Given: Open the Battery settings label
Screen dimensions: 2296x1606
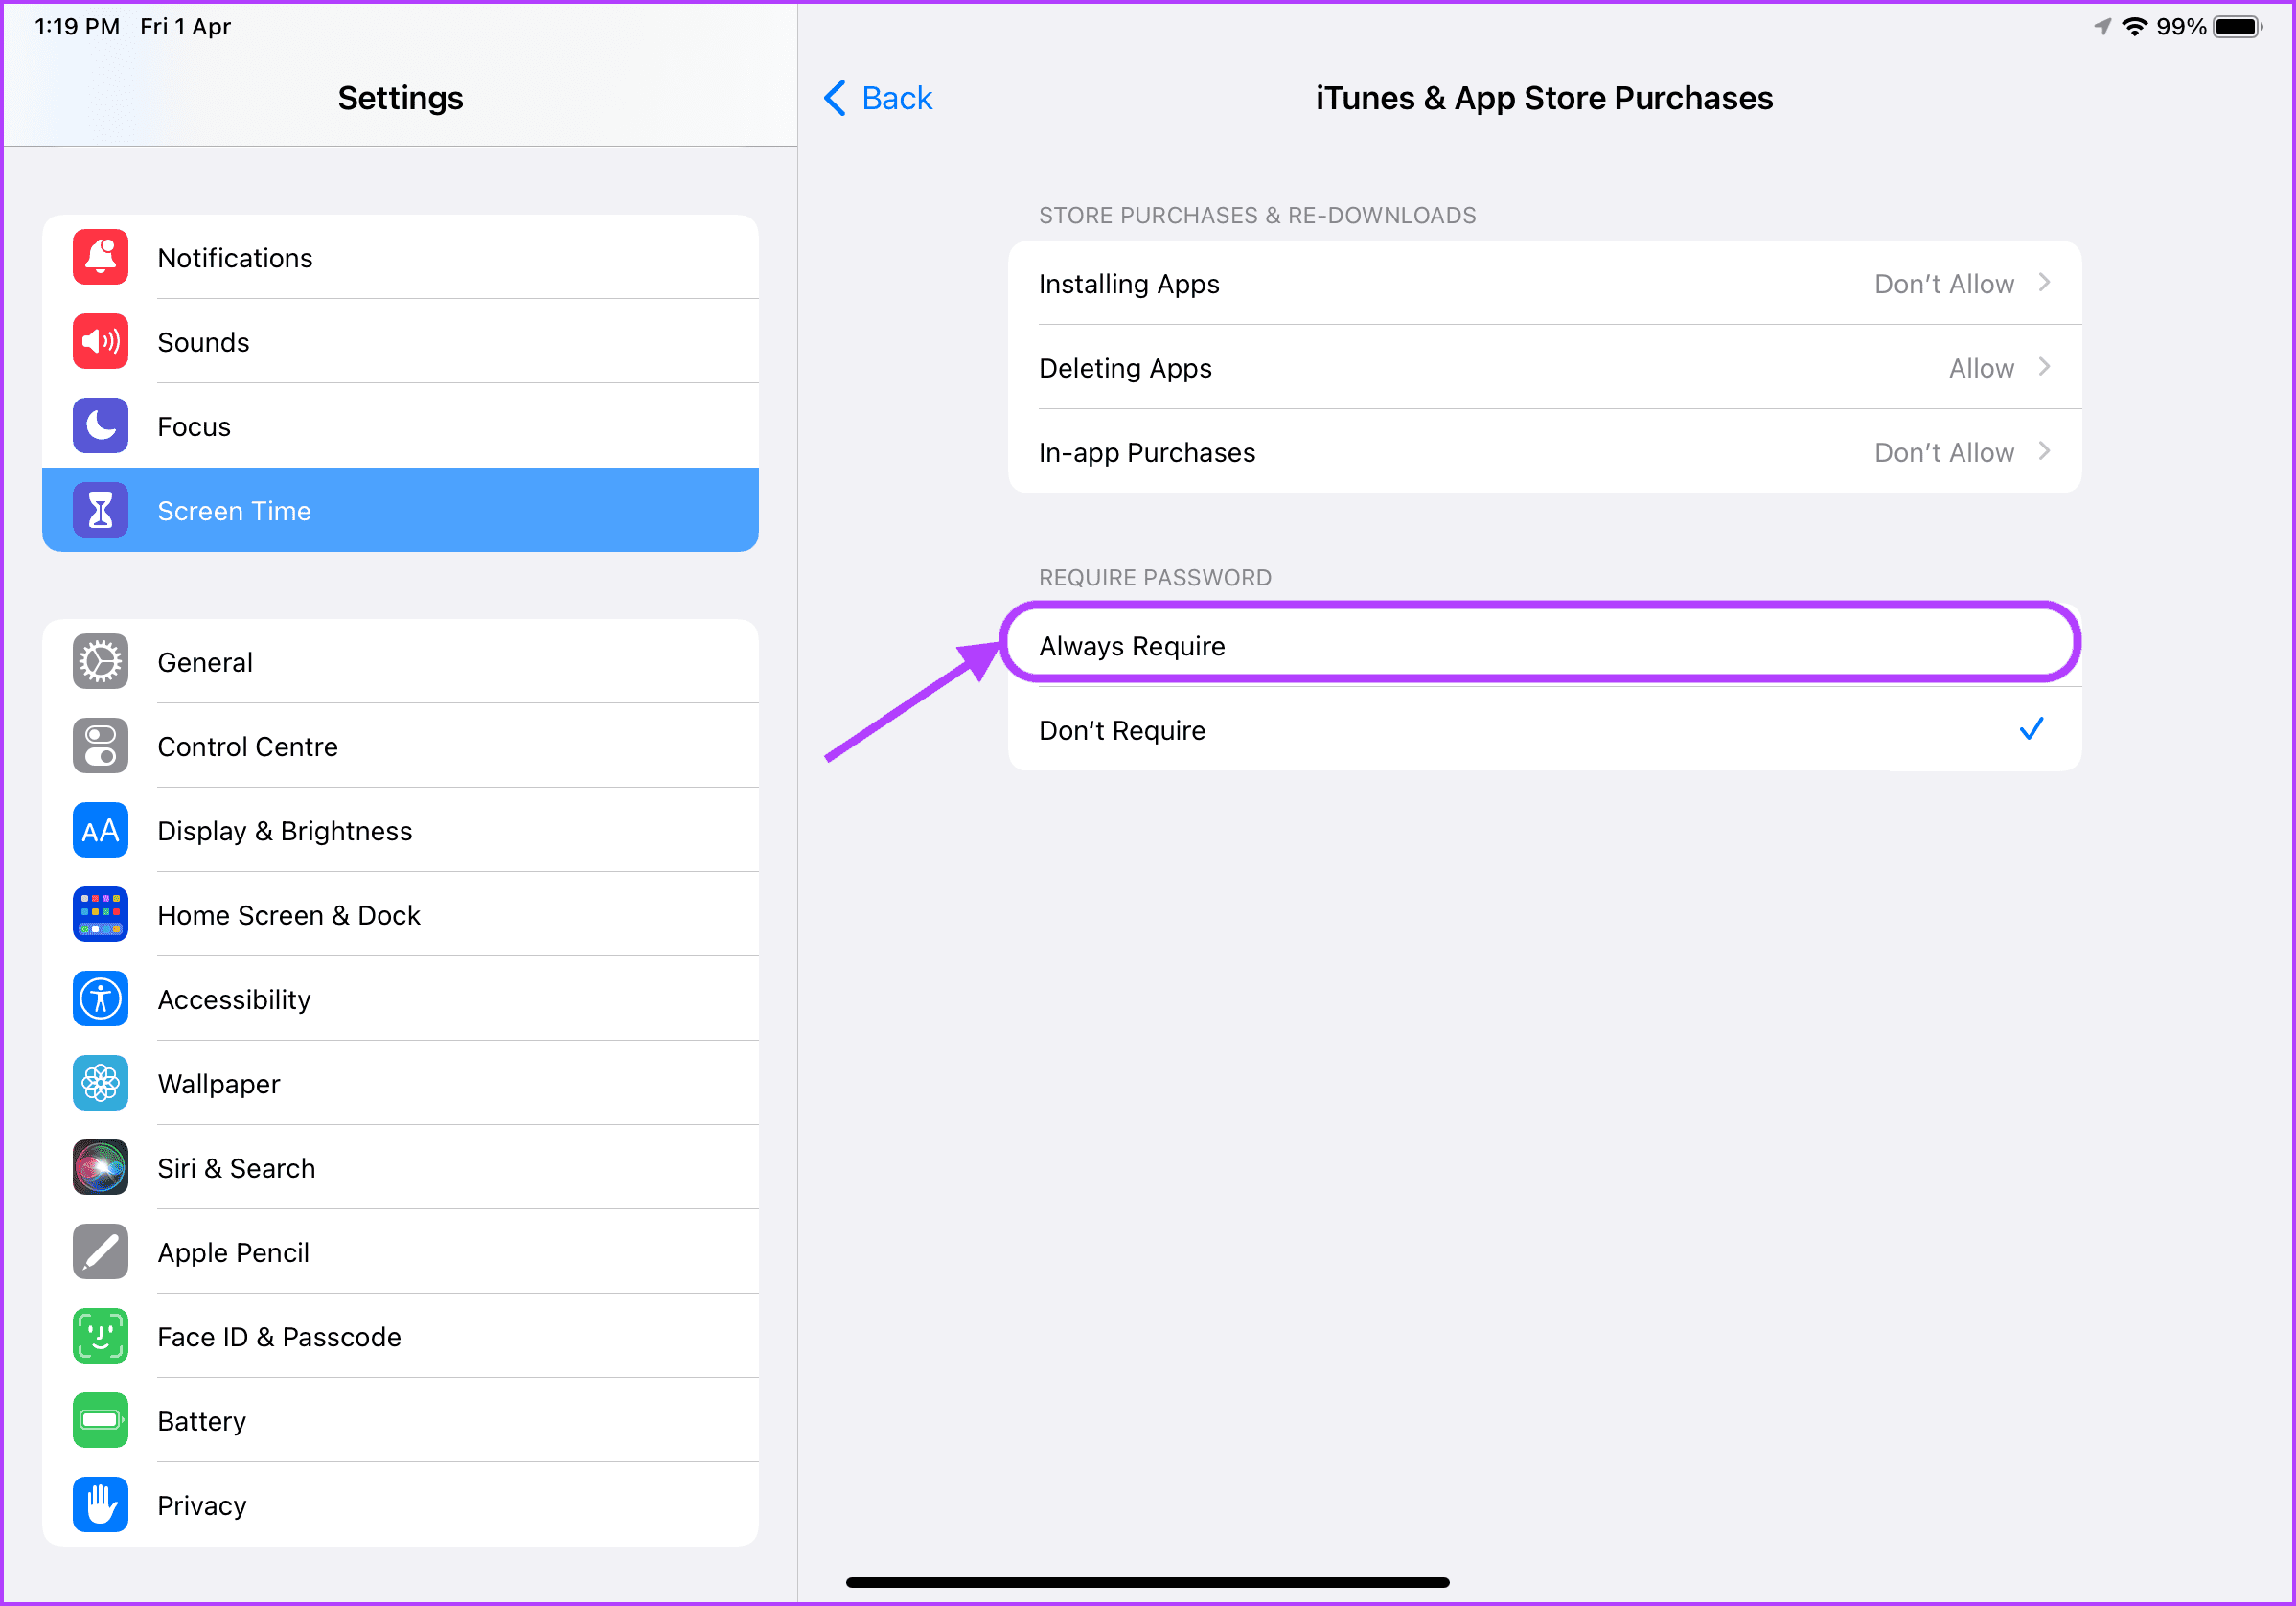Looking at the screenshot, I should tap(201, 1421).
